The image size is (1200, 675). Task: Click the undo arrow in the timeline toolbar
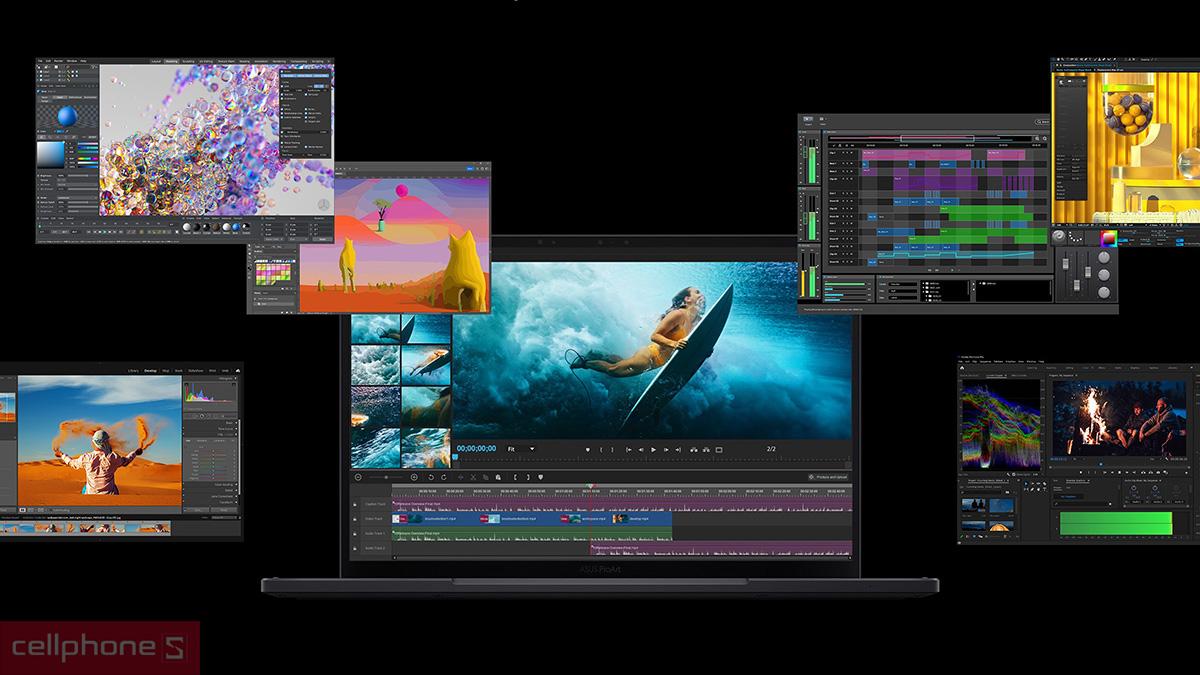point(431,477)
